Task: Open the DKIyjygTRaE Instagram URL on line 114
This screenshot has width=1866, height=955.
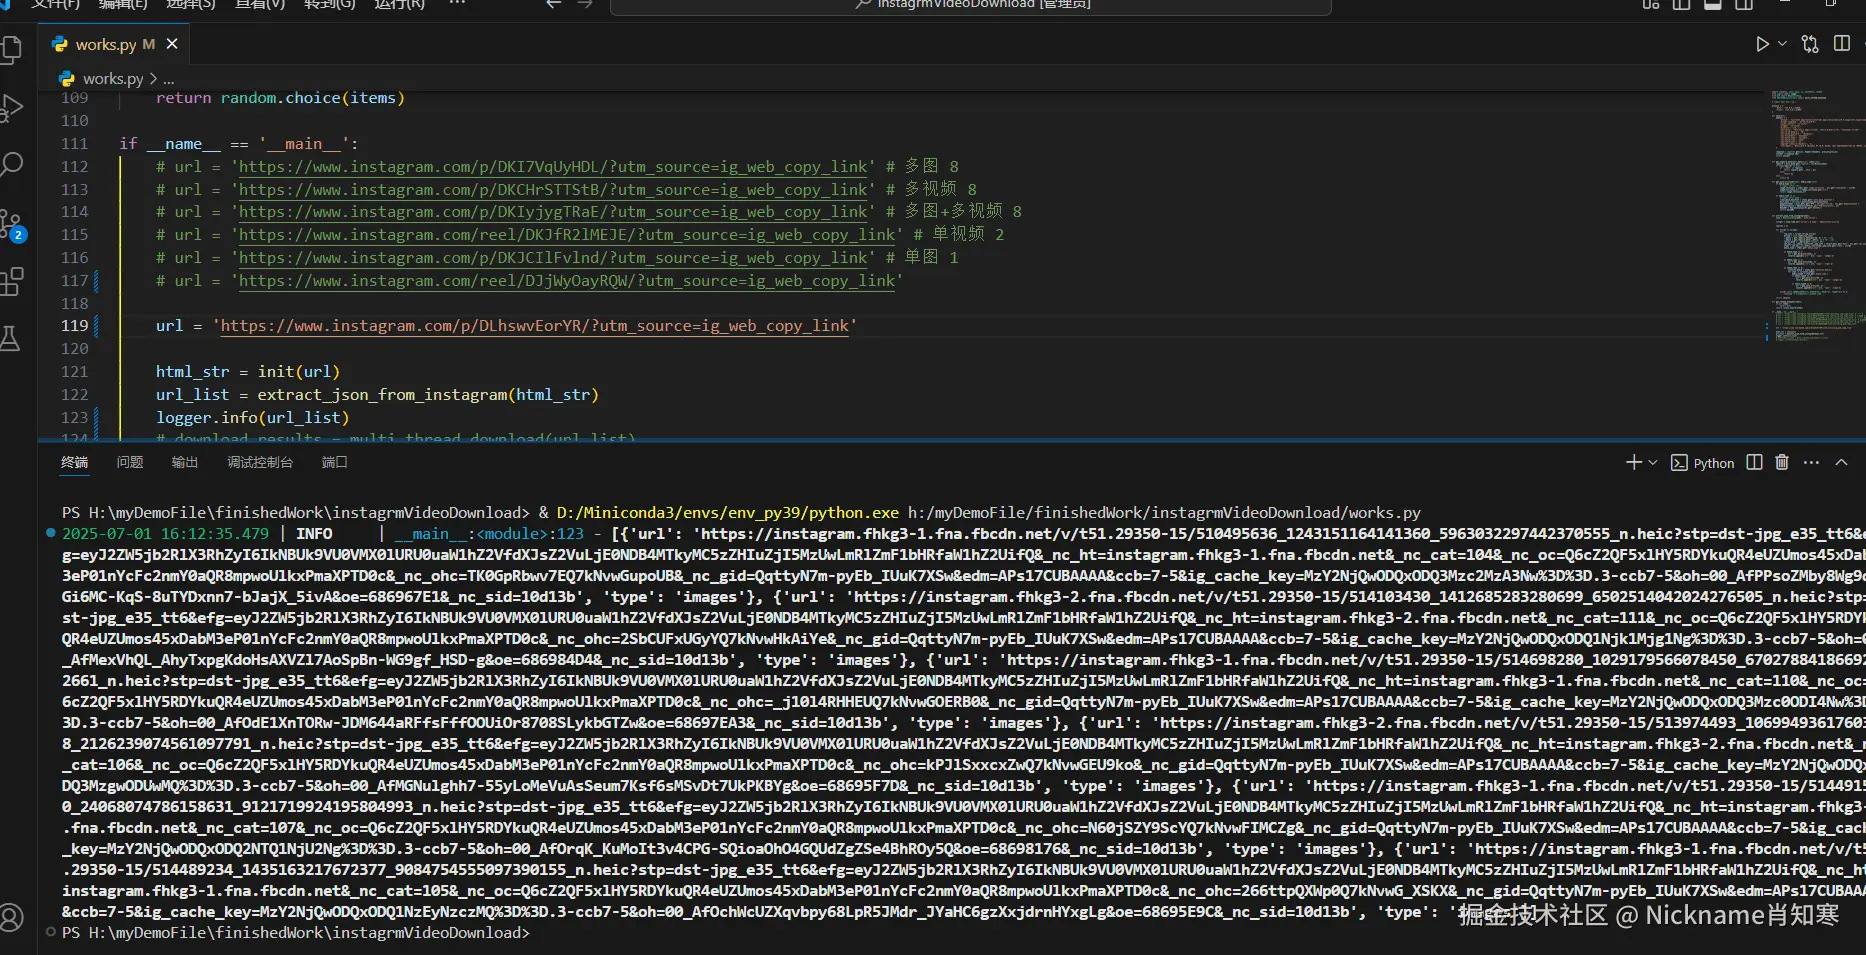Action: (553, 212)
